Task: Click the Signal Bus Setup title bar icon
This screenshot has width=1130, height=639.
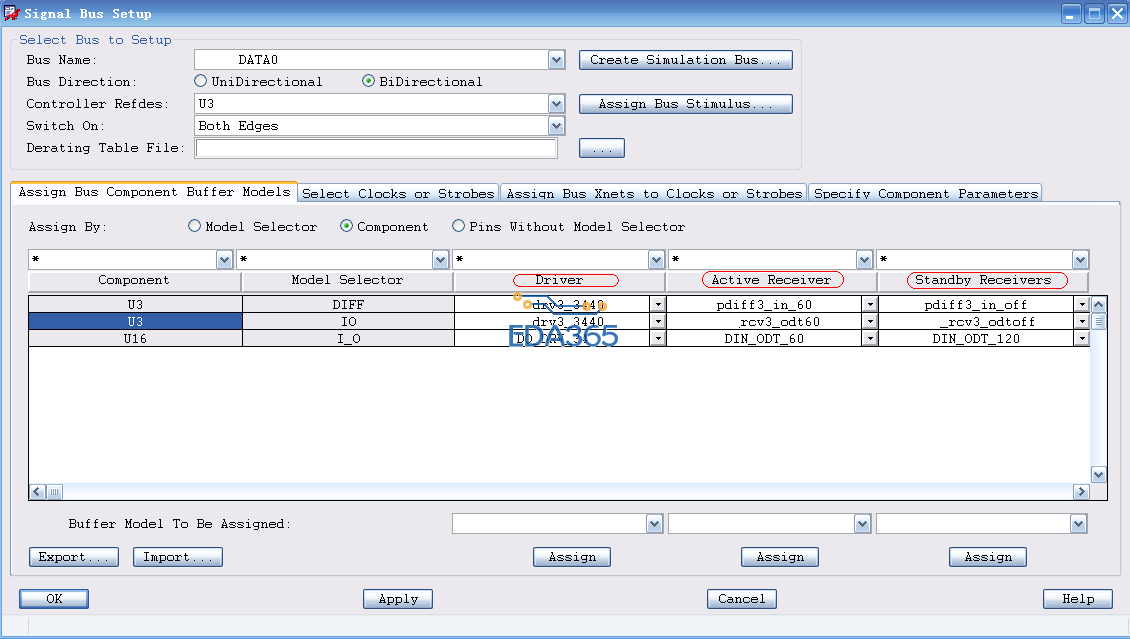Action: (x=11, y=13)
